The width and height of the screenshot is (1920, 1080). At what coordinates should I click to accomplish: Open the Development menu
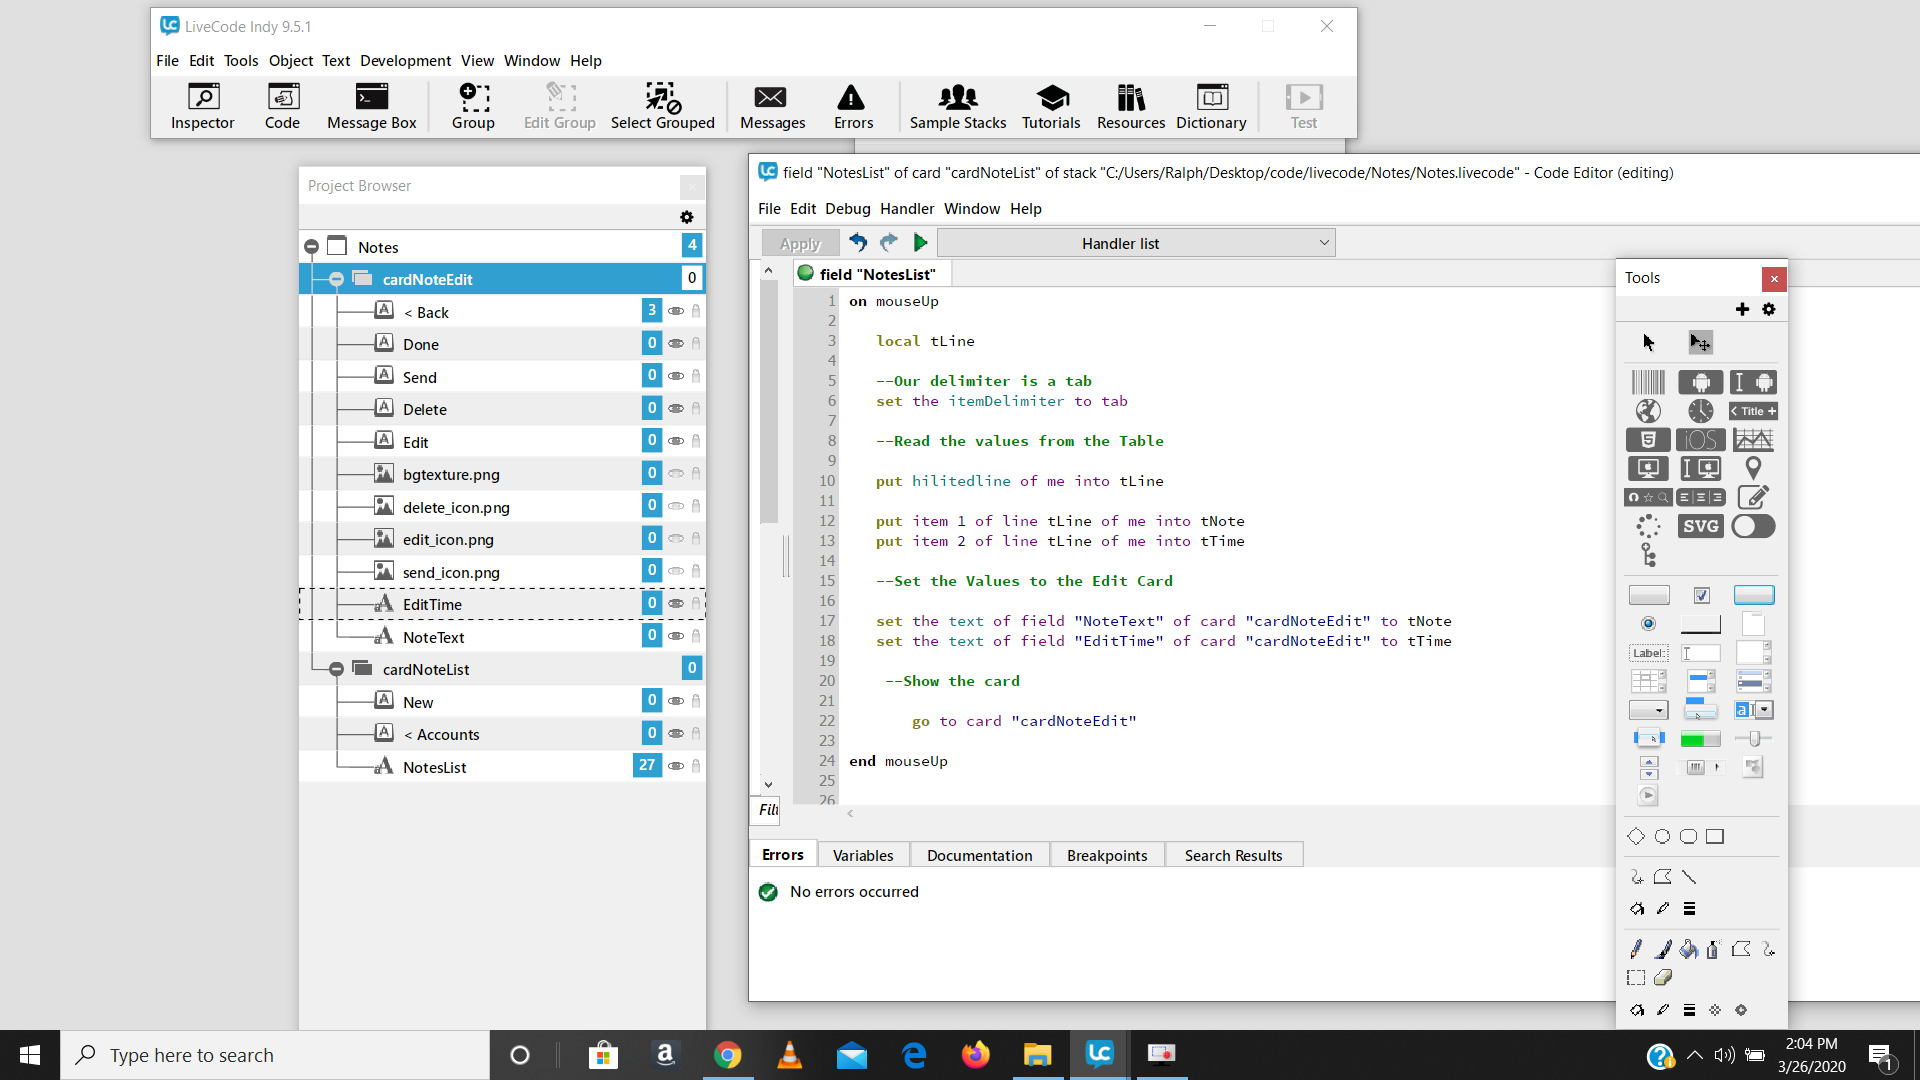coord(405,61)
